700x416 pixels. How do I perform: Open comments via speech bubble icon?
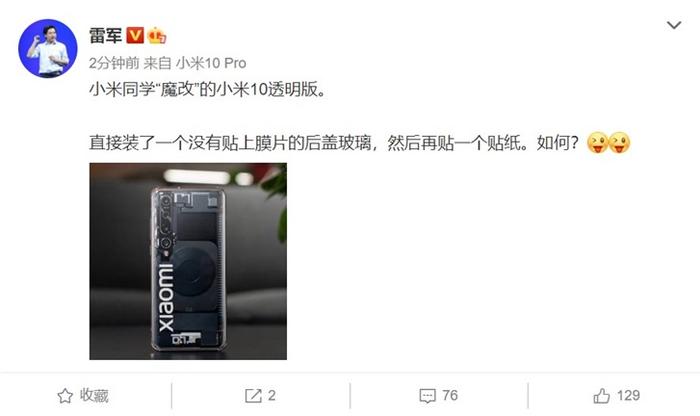coord(427,396)
